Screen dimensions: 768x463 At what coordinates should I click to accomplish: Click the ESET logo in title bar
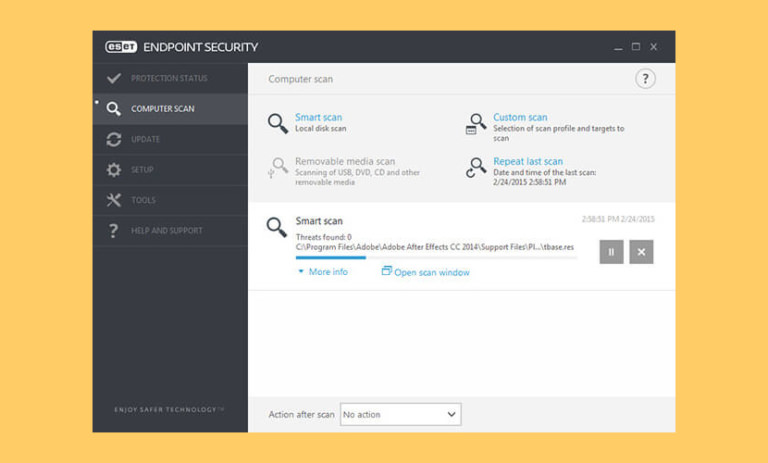click(121, 47)
